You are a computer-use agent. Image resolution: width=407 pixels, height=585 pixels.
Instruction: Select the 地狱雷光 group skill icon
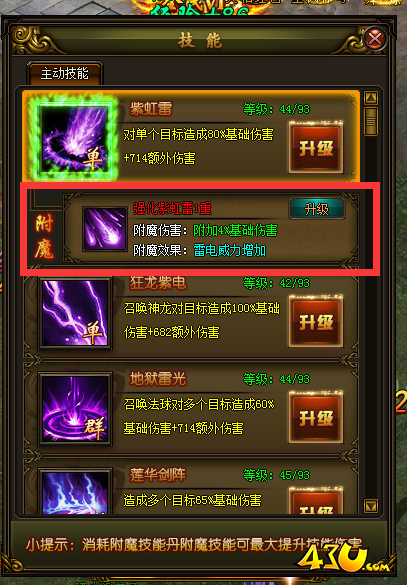[75, 409]
